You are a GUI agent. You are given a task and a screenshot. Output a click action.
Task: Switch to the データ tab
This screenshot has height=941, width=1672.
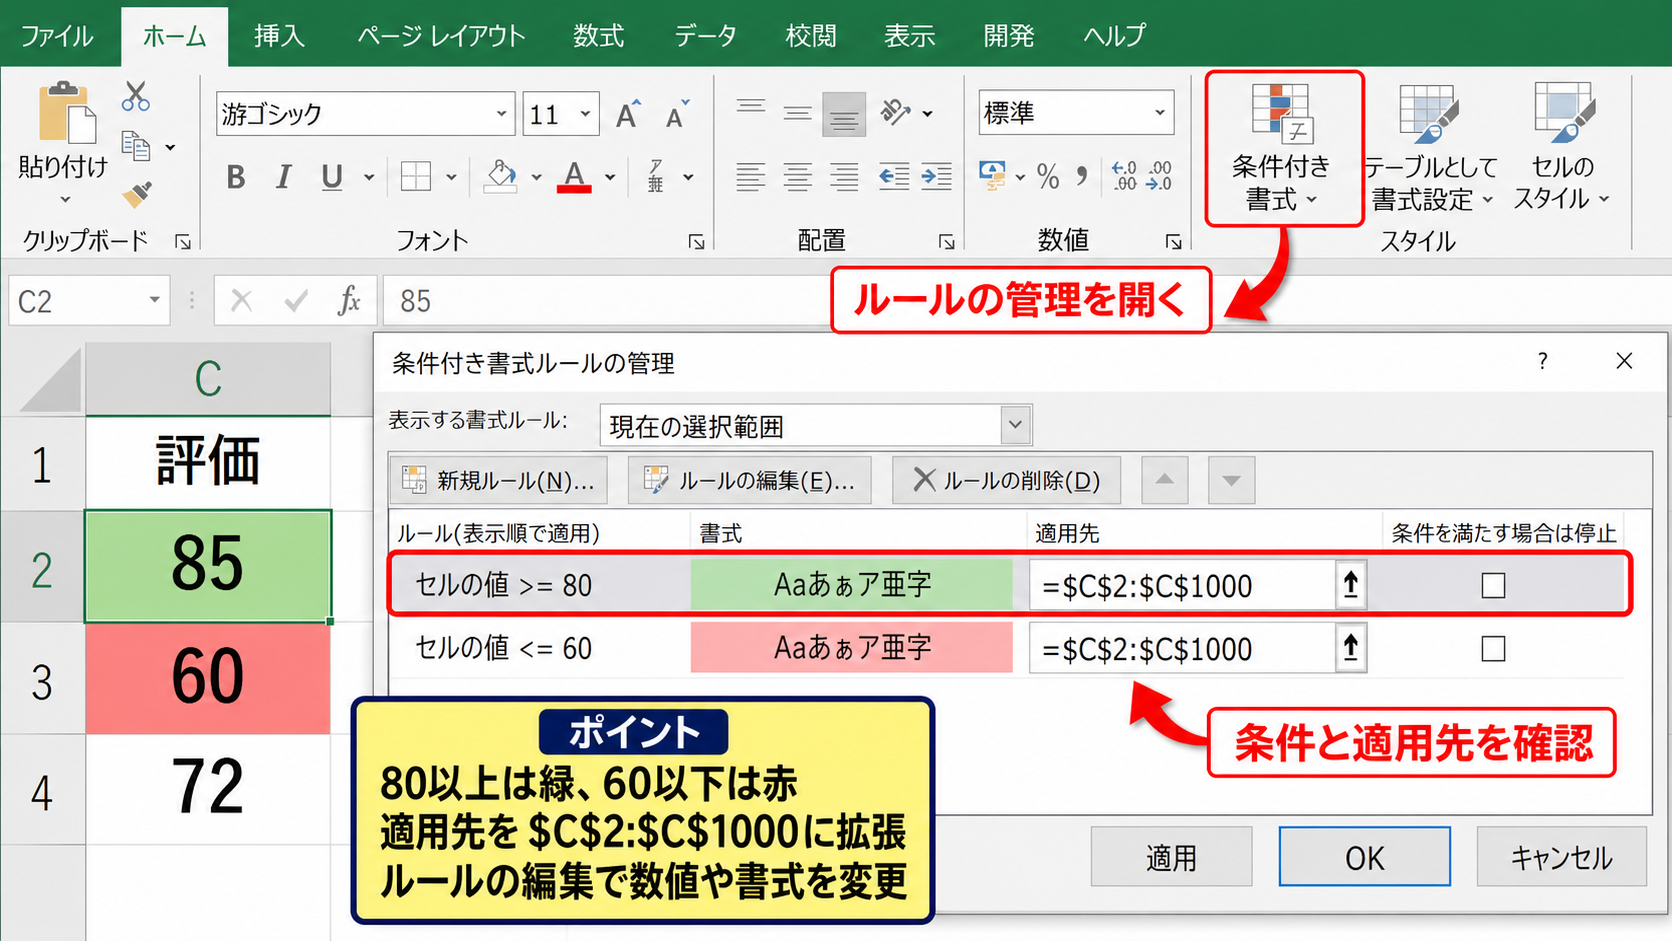pyautogui.click(x=705, y=35)
